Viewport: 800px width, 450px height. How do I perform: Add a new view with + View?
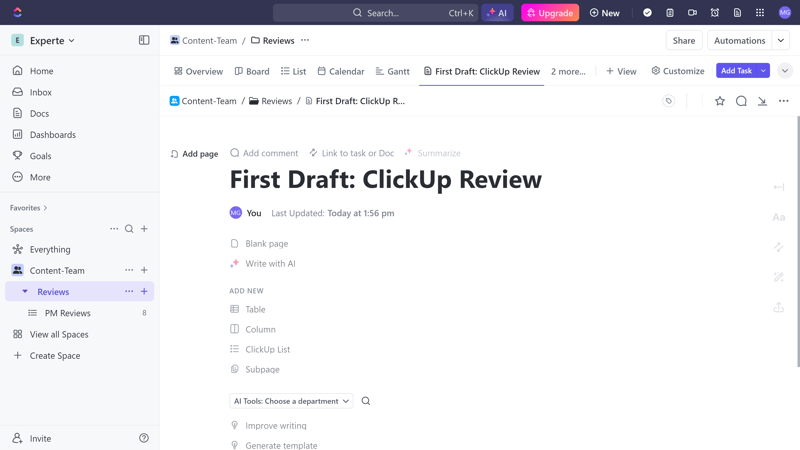[x=621, y=71]
